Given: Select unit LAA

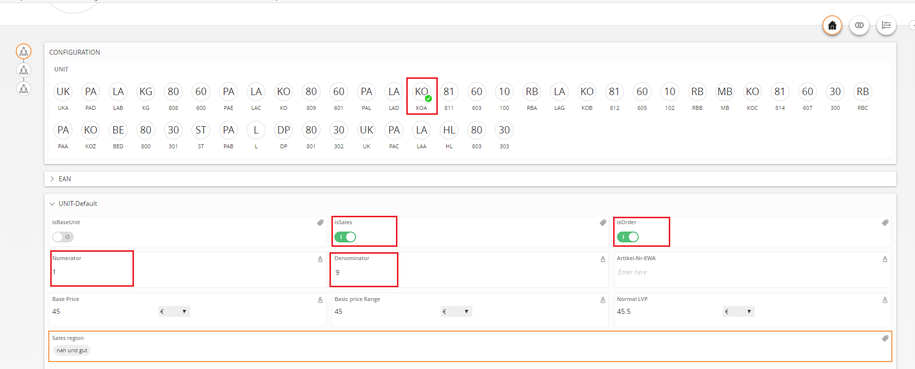Looking at the screenshot, I should tap(421, 130).
